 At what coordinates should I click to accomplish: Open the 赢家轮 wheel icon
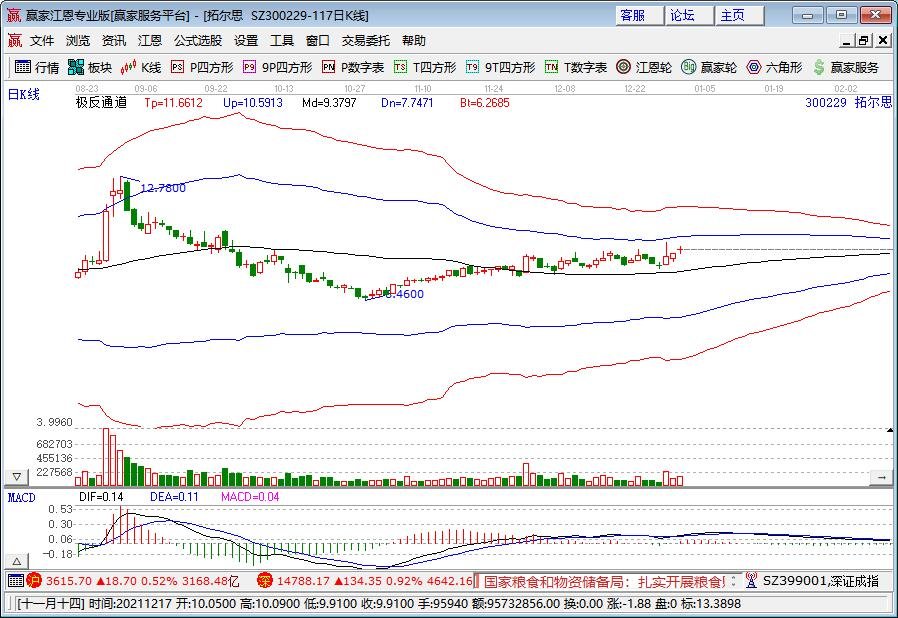click(688, 67)
